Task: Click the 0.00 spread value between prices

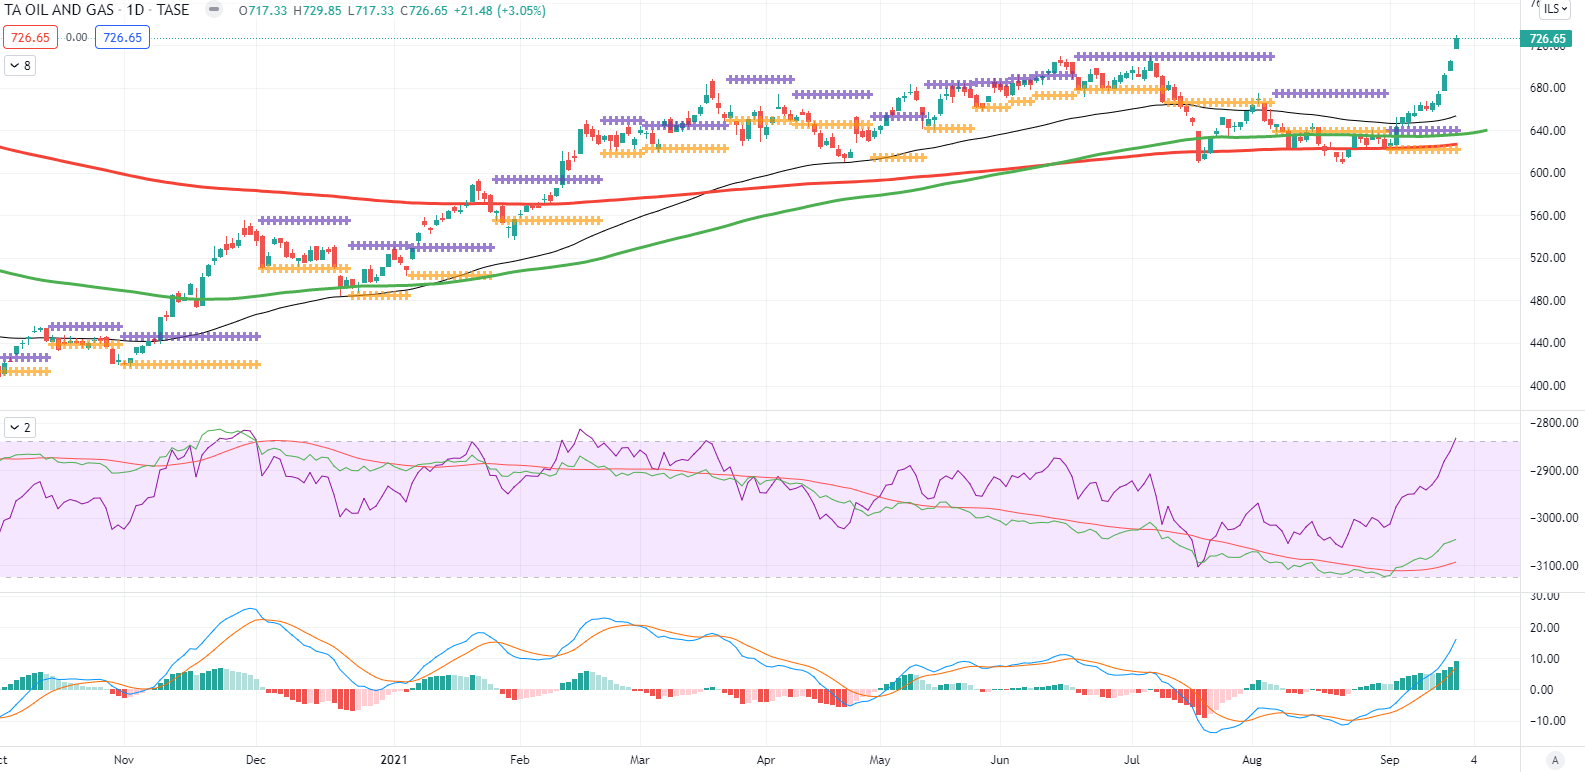Action: point(77,38)
